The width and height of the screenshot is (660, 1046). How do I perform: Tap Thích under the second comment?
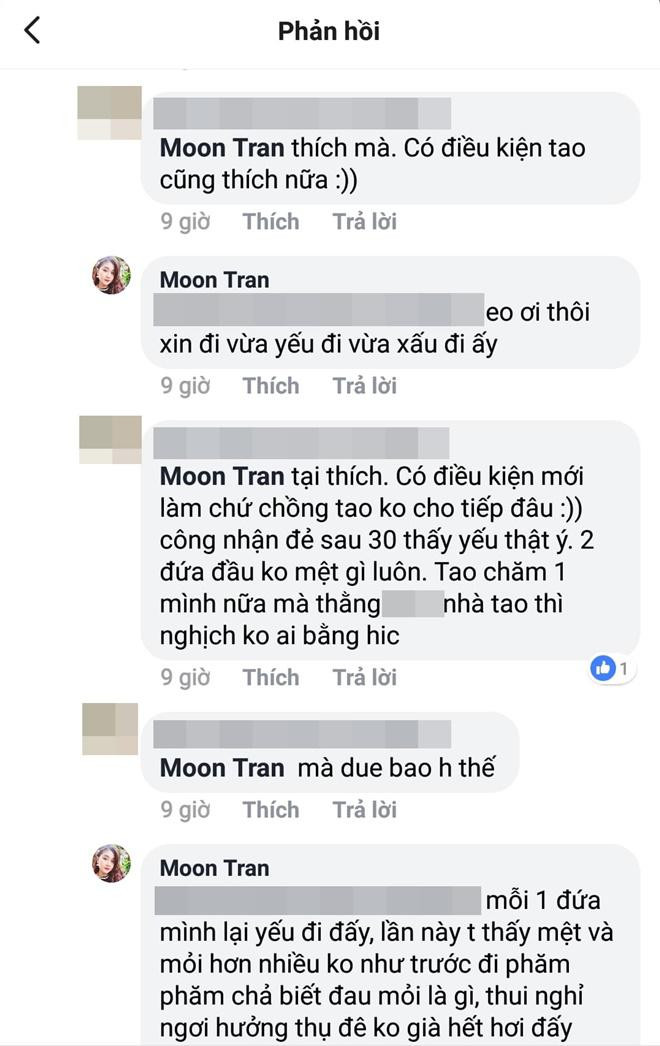click(270, 385)
